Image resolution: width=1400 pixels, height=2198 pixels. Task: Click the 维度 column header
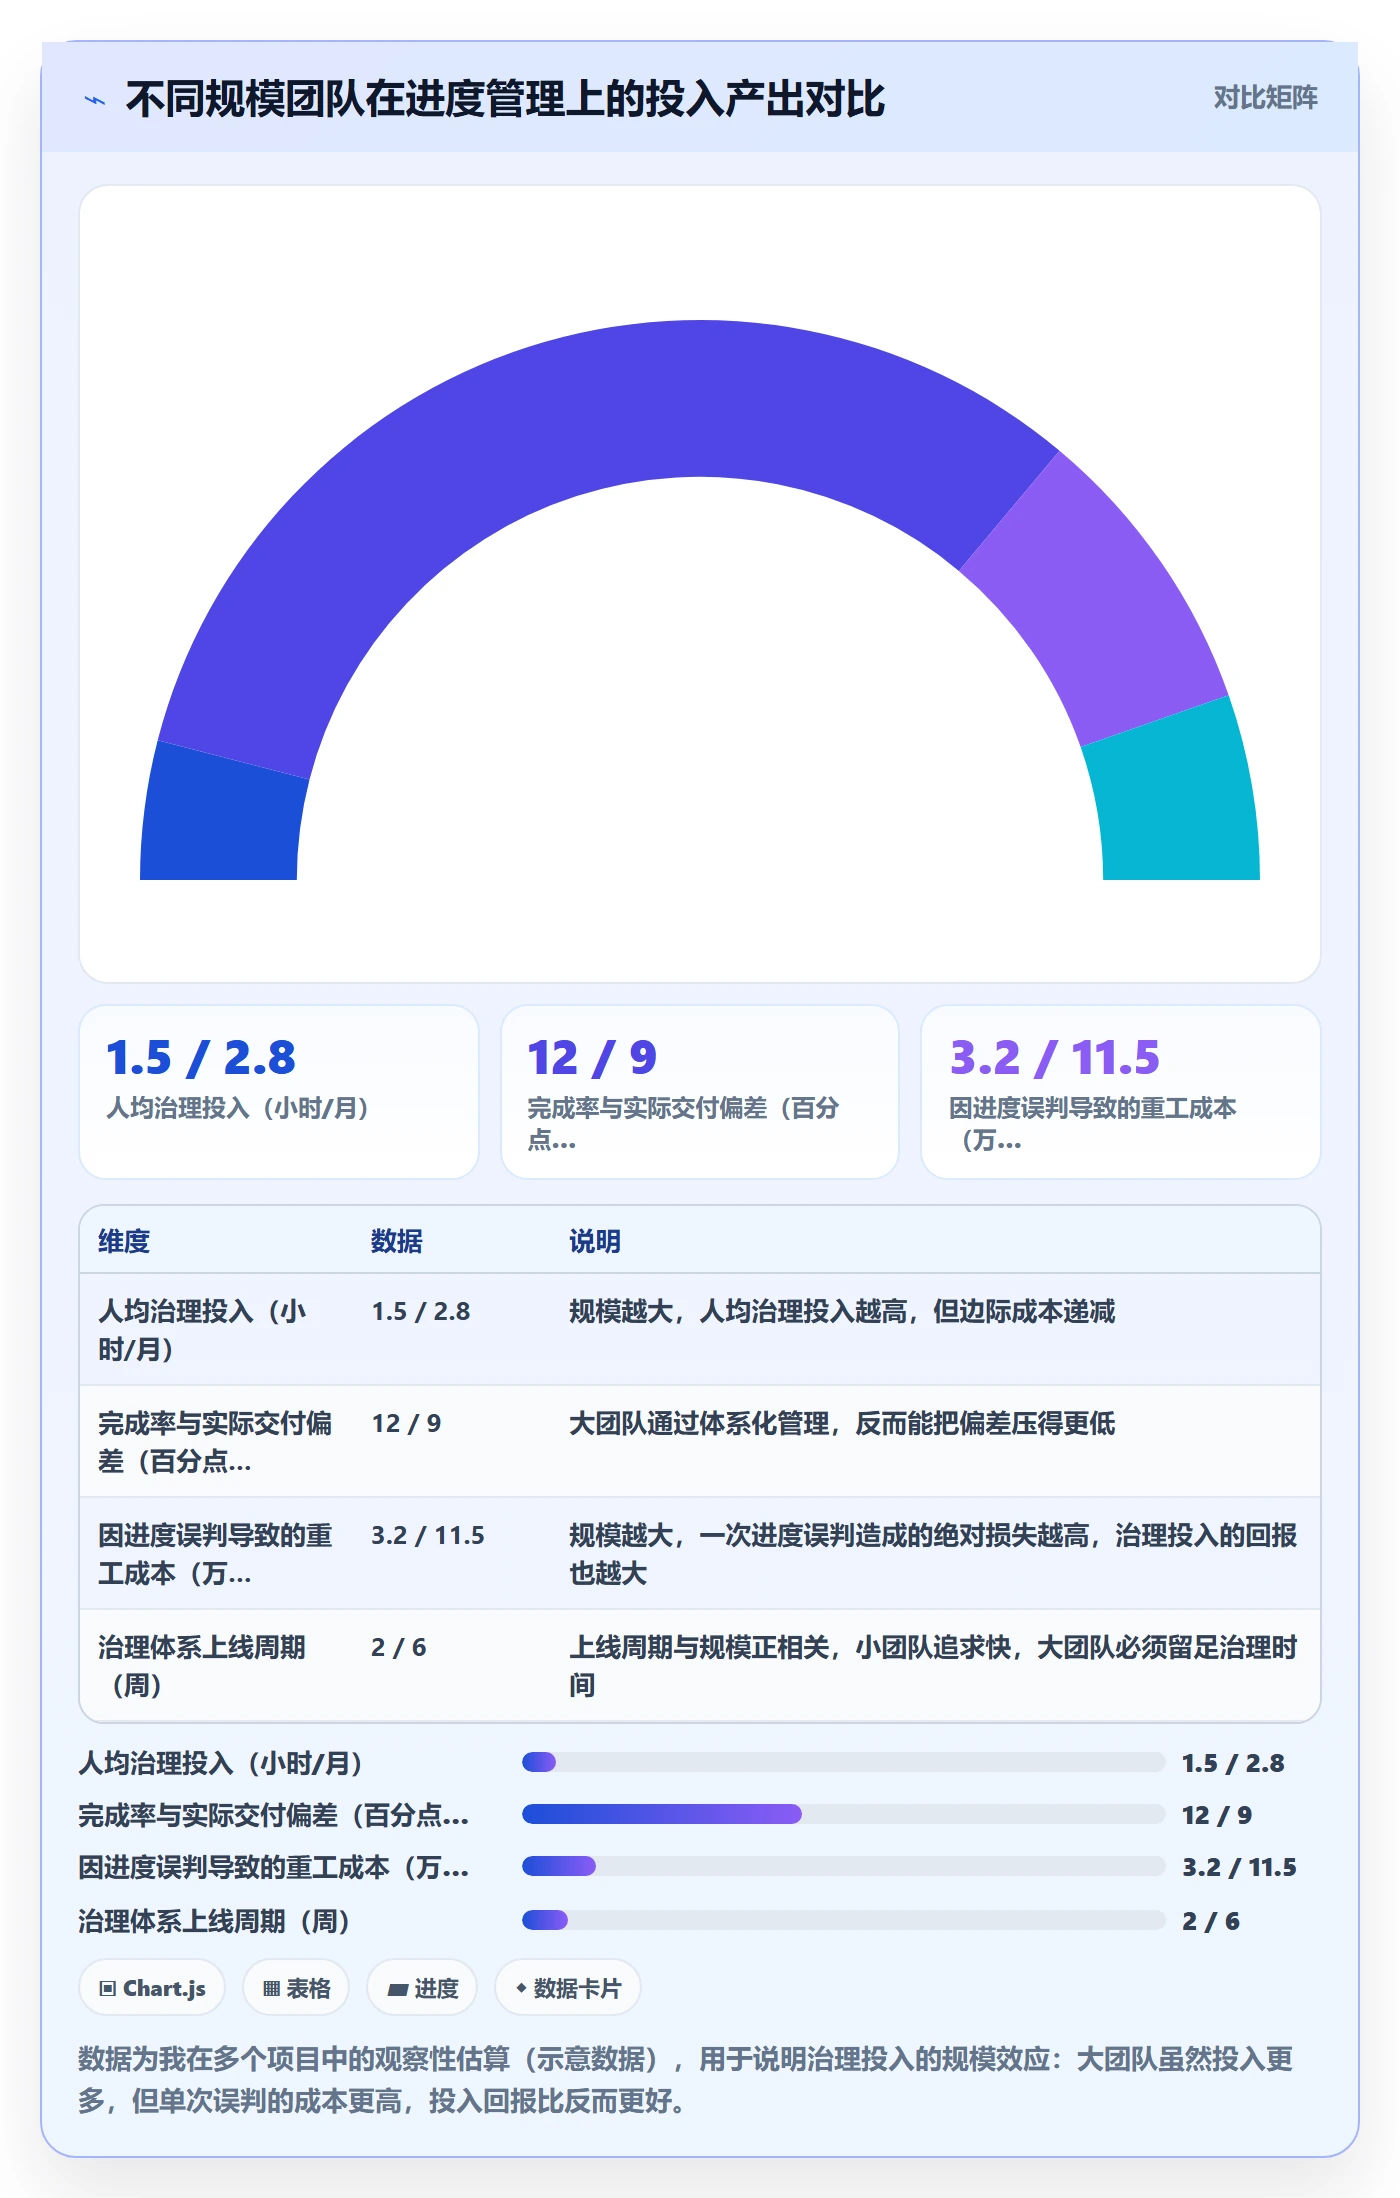(x=124, y=1241)
